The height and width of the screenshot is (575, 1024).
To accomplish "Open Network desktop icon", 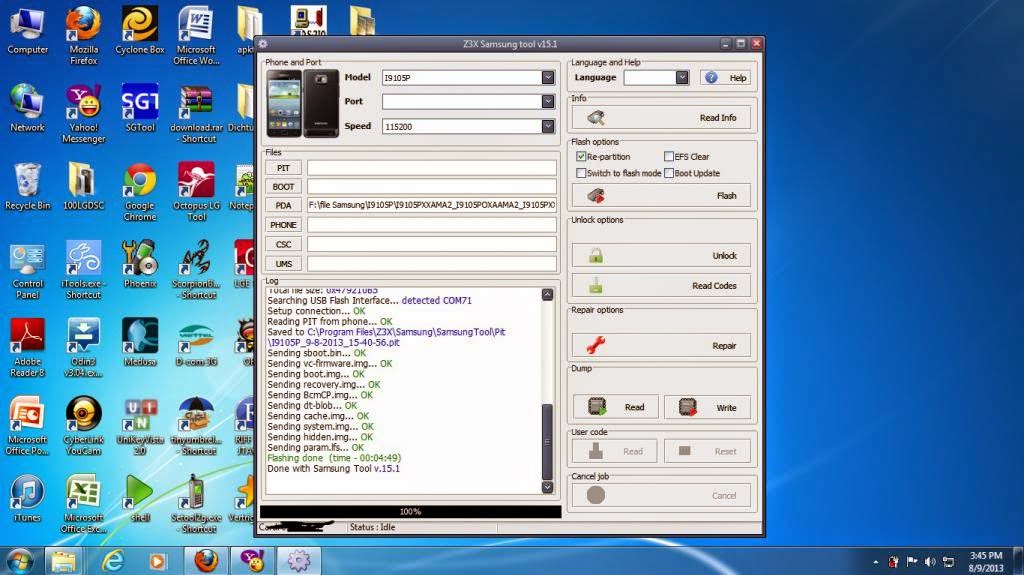I will [x=27, y=107].
